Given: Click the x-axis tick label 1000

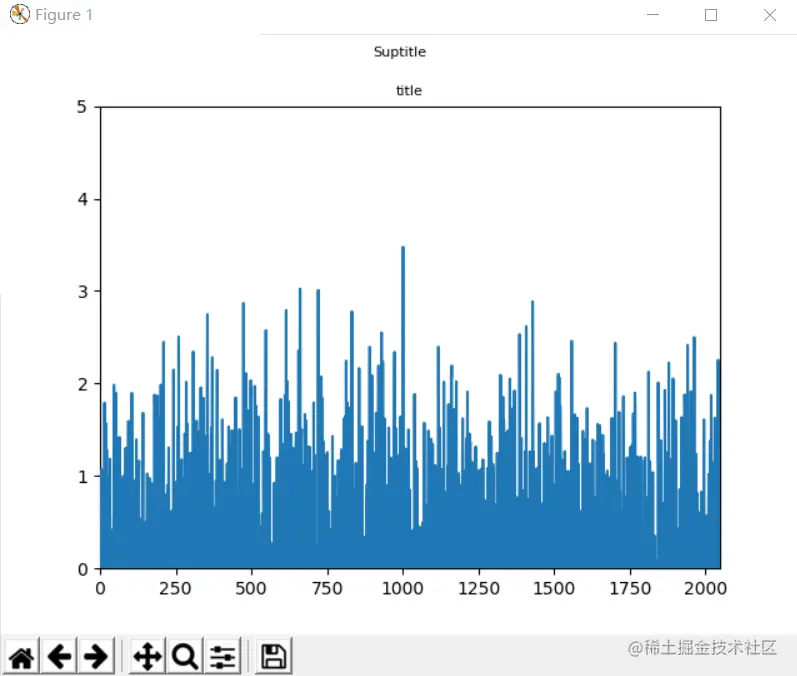Looking at the screenshot, I should [x=403, y=588].
